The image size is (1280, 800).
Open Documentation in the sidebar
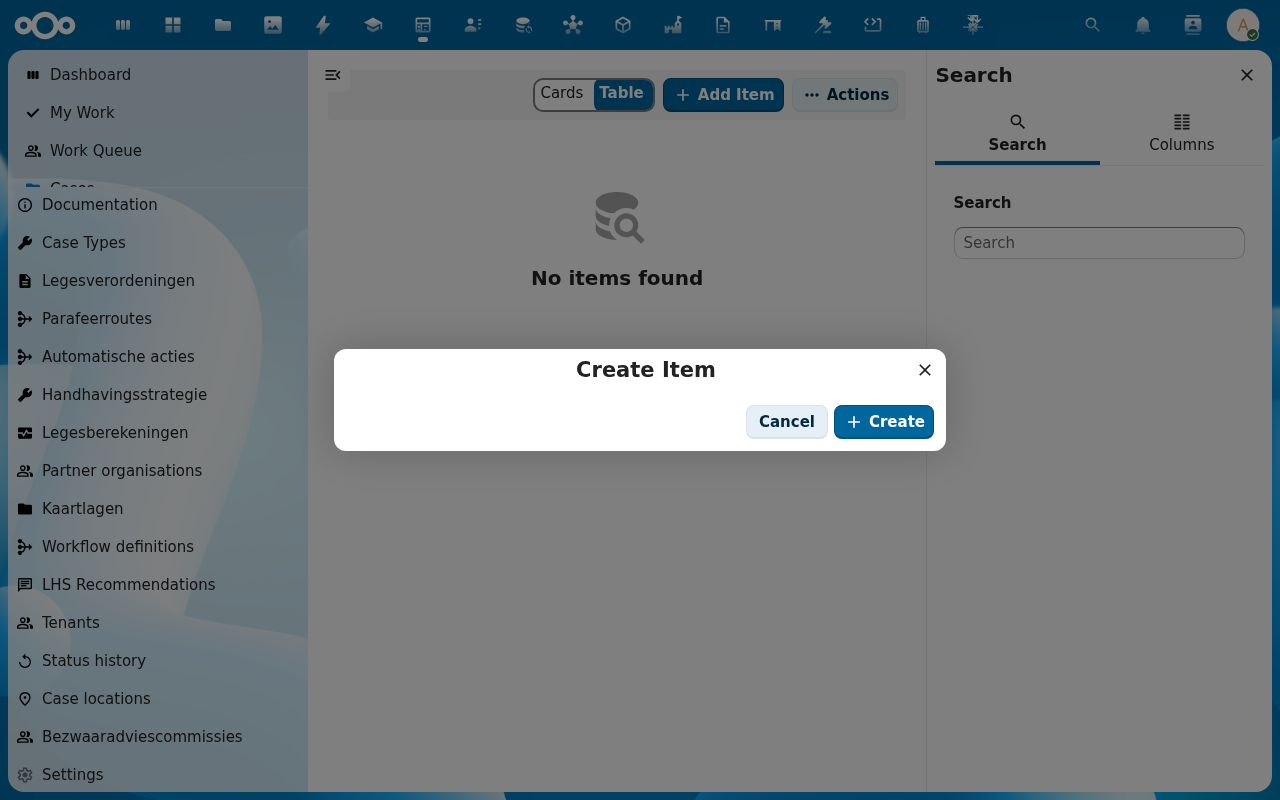coord(158,205)
